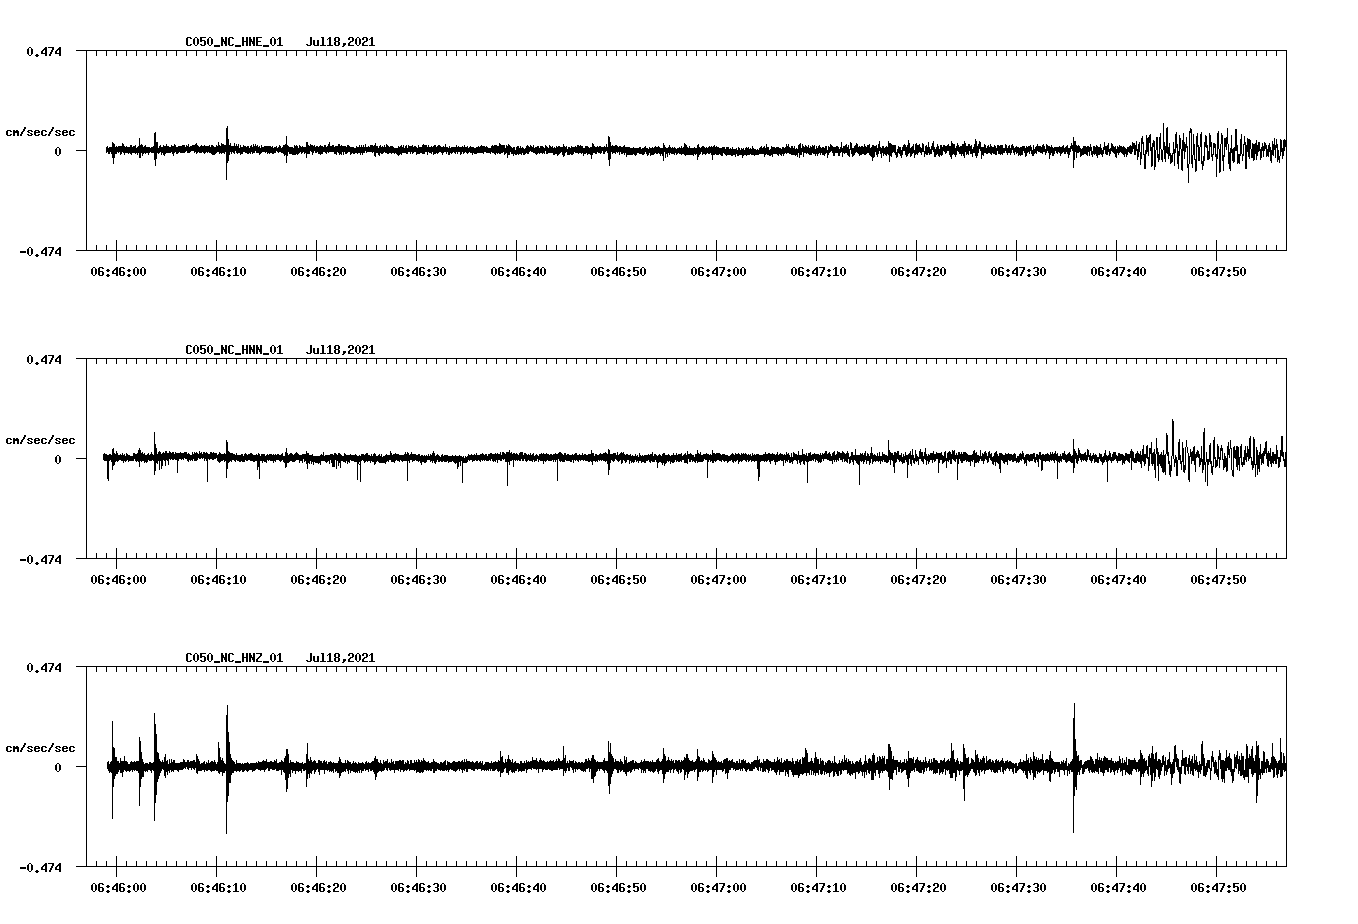Select 06:46:20 time label under HNN plot
The height and width of the screenshot is (924, 1358).
(318, 580)
